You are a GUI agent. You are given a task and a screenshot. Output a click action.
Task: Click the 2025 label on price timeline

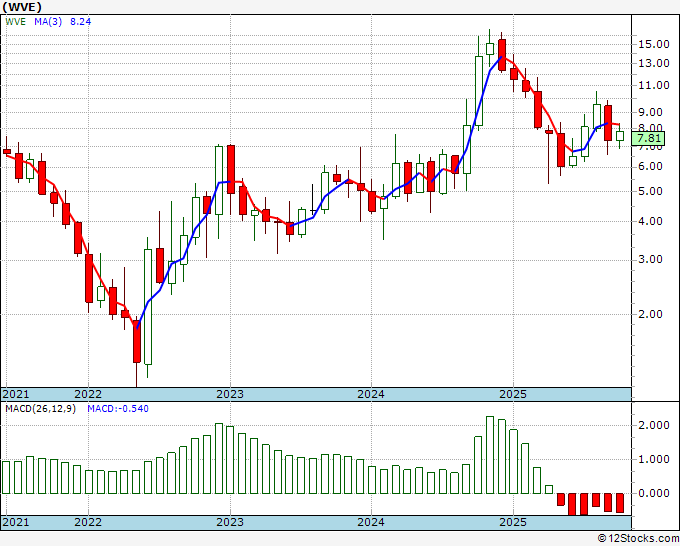513,394
